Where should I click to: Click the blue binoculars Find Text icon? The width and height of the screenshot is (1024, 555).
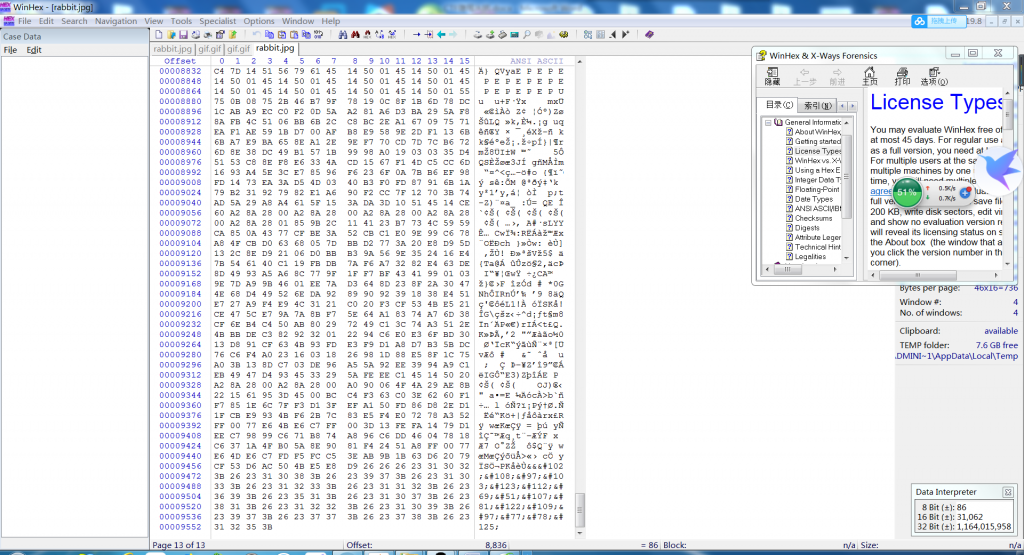(x=343, y=34)
